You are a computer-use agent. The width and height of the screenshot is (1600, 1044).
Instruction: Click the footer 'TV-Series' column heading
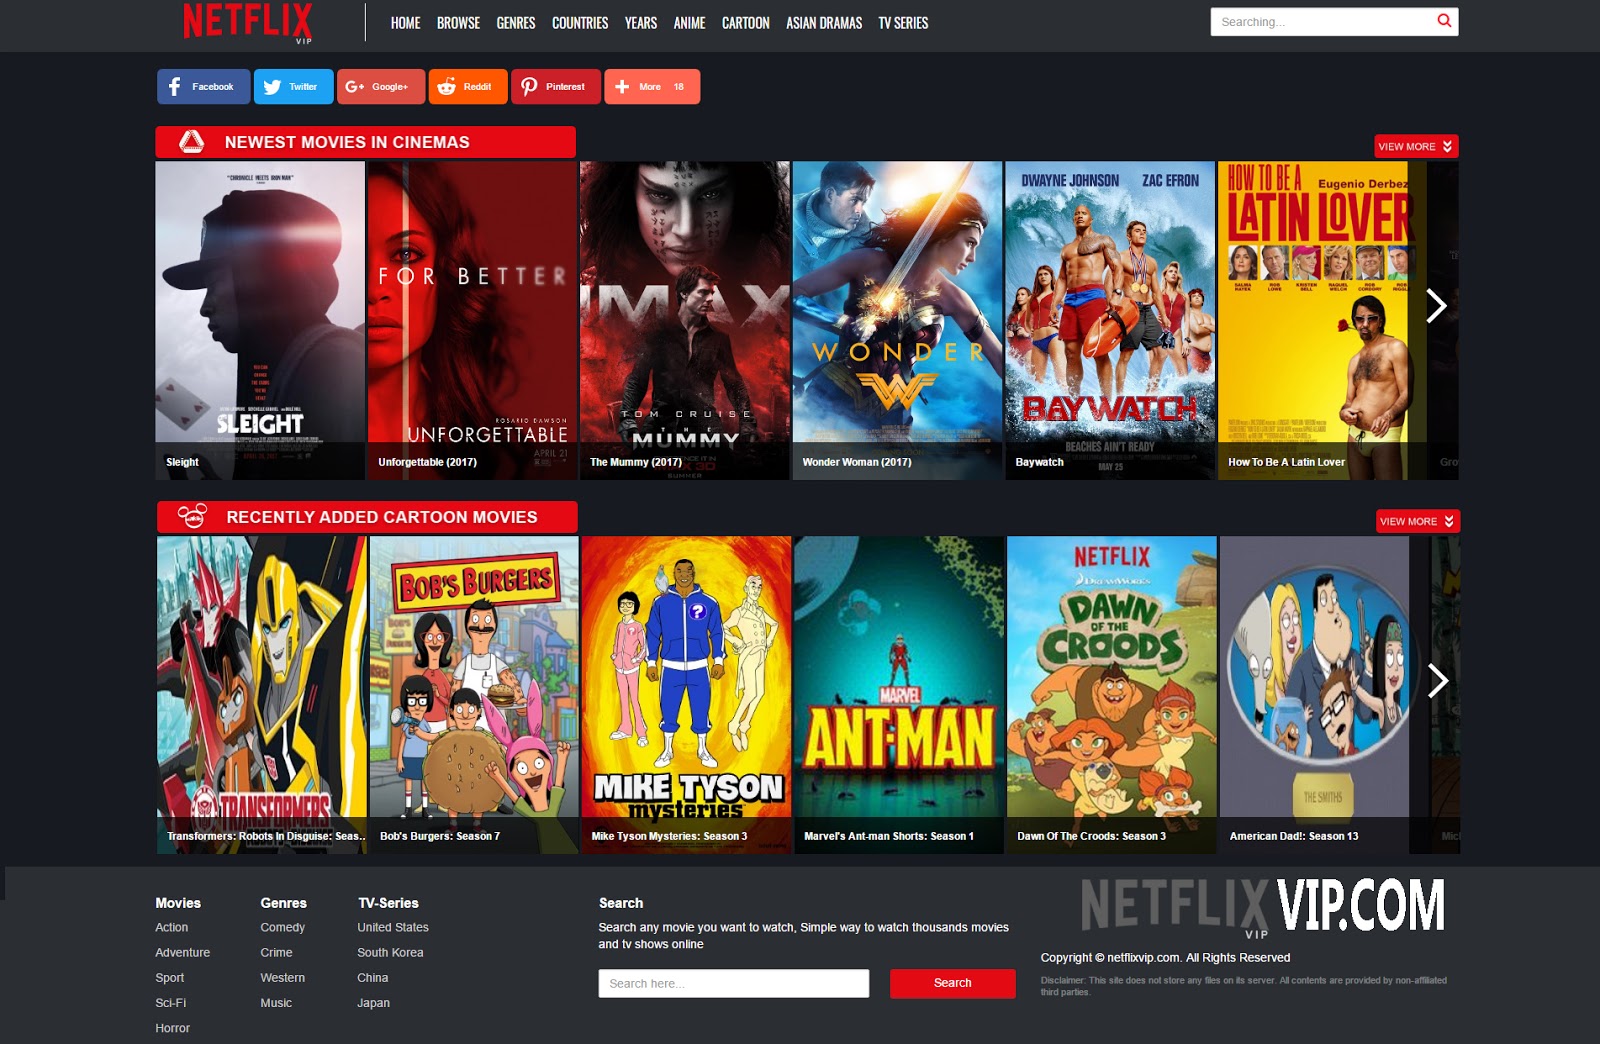[388, 903]
